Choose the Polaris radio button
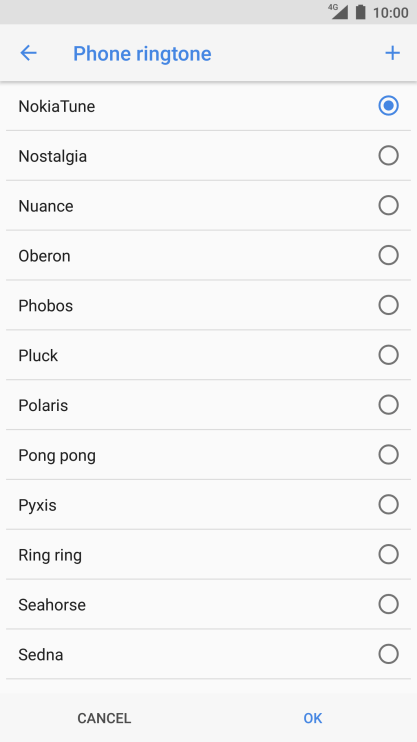The width and height of the screenshot is (417, 742). tap(389, 405)
